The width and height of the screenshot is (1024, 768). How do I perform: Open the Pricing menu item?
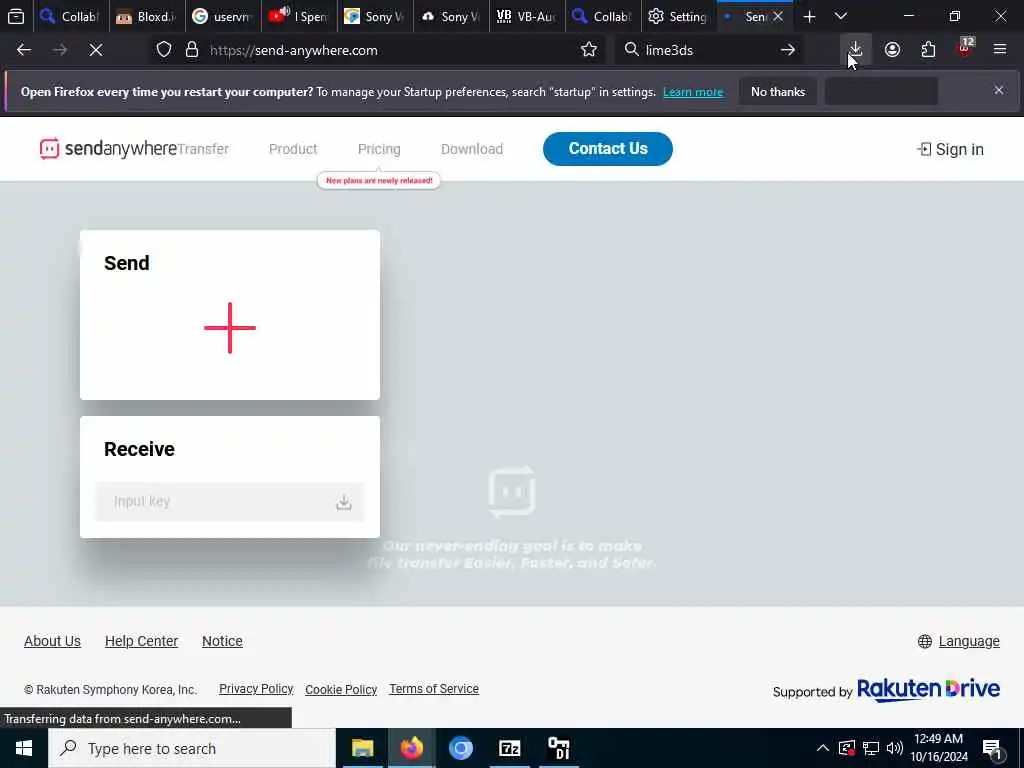(379, 149)
